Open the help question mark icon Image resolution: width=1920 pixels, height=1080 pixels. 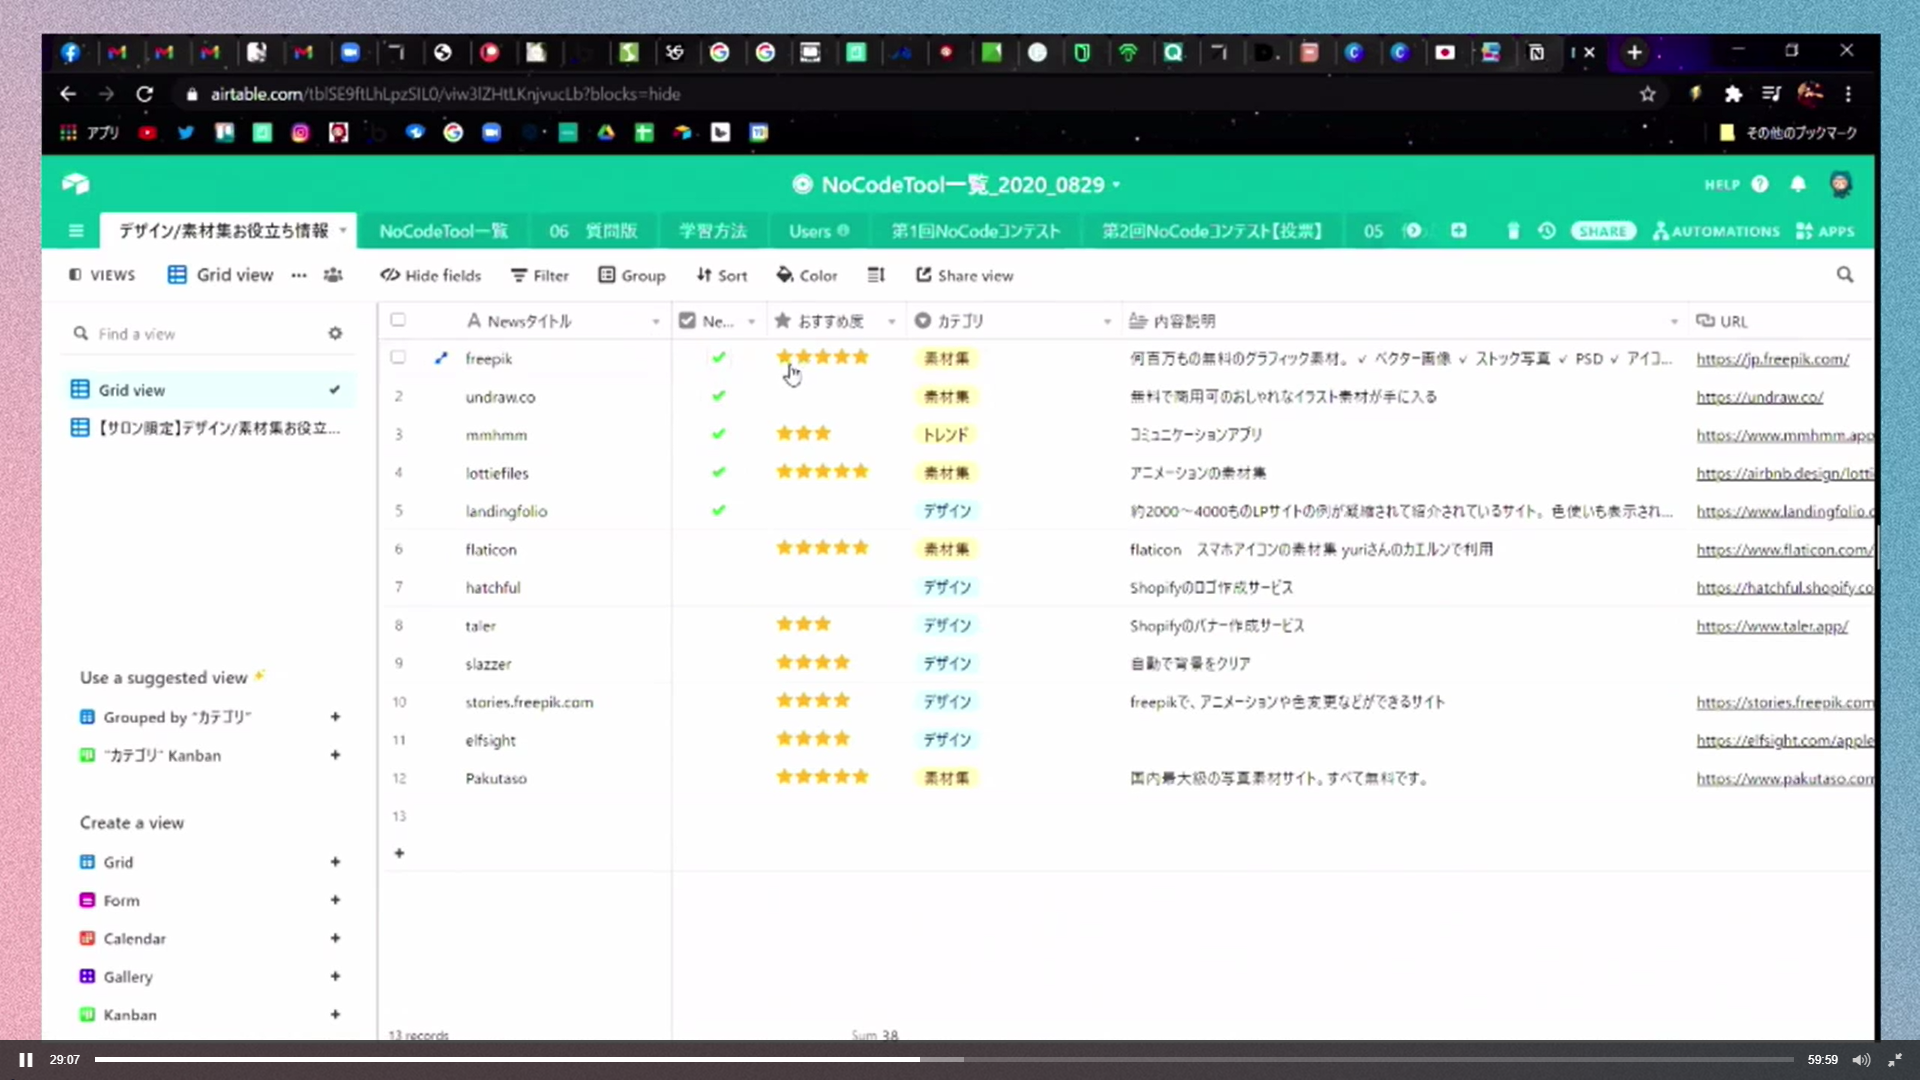tap(1760, 184)
